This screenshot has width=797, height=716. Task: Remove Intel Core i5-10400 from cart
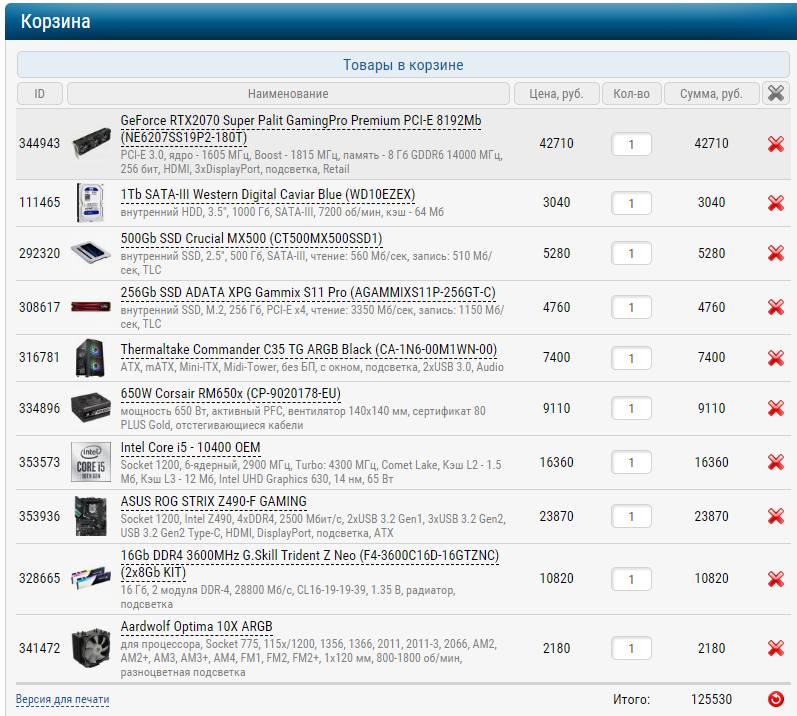coord(776,462)
